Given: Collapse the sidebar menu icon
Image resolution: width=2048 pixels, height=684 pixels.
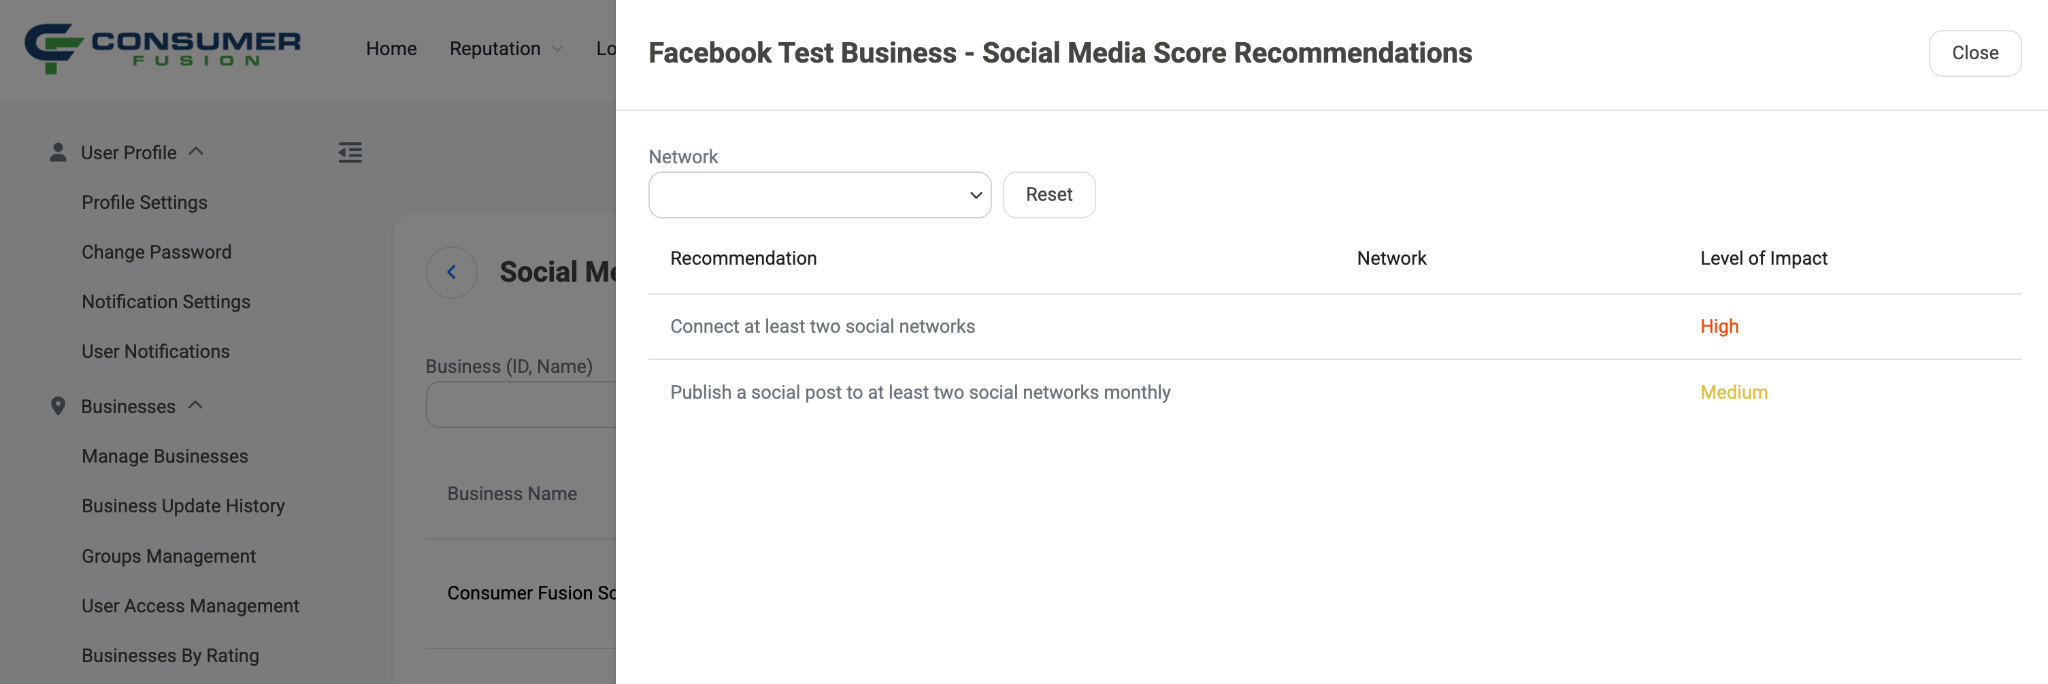Looking at the screenshot, I should pyautogui.click(x=350, y=152).
